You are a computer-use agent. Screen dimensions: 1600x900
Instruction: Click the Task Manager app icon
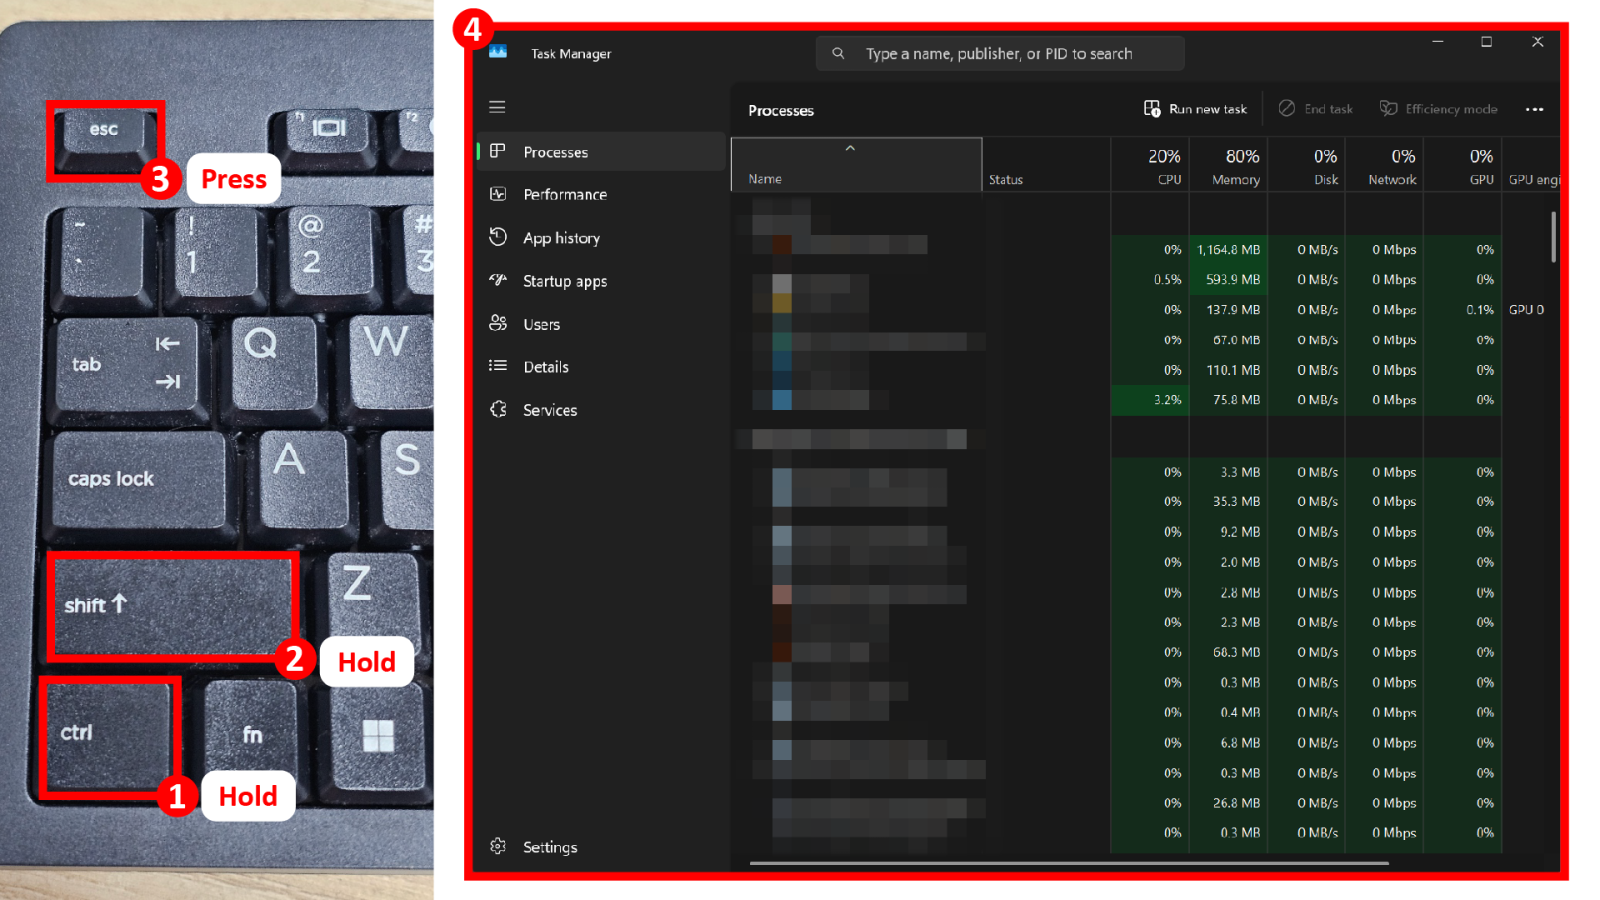pos(498,52)
